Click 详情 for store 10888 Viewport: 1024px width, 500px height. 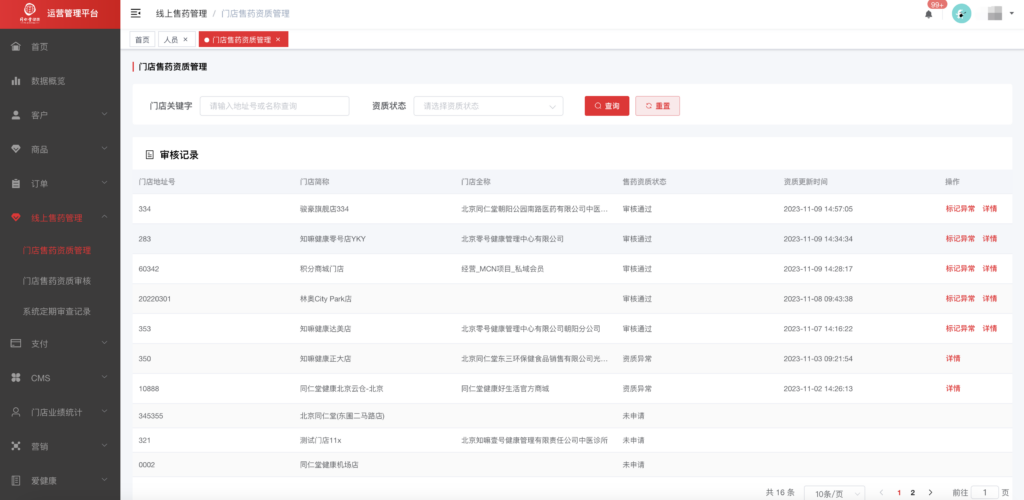point(953,389)
